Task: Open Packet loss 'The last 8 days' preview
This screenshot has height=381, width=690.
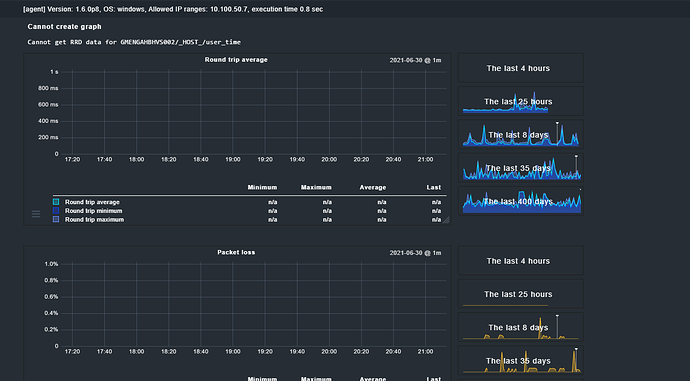Action: 521,327
